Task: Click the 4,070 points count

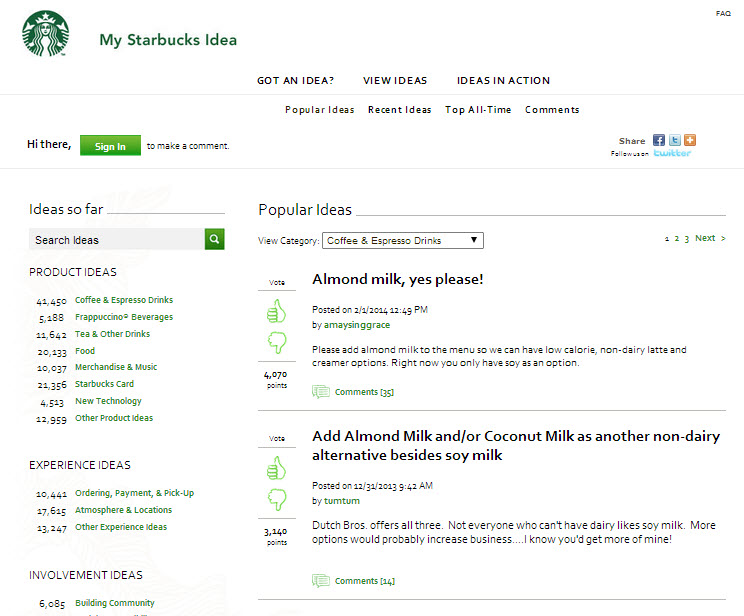Action: [x=276, y=374]
